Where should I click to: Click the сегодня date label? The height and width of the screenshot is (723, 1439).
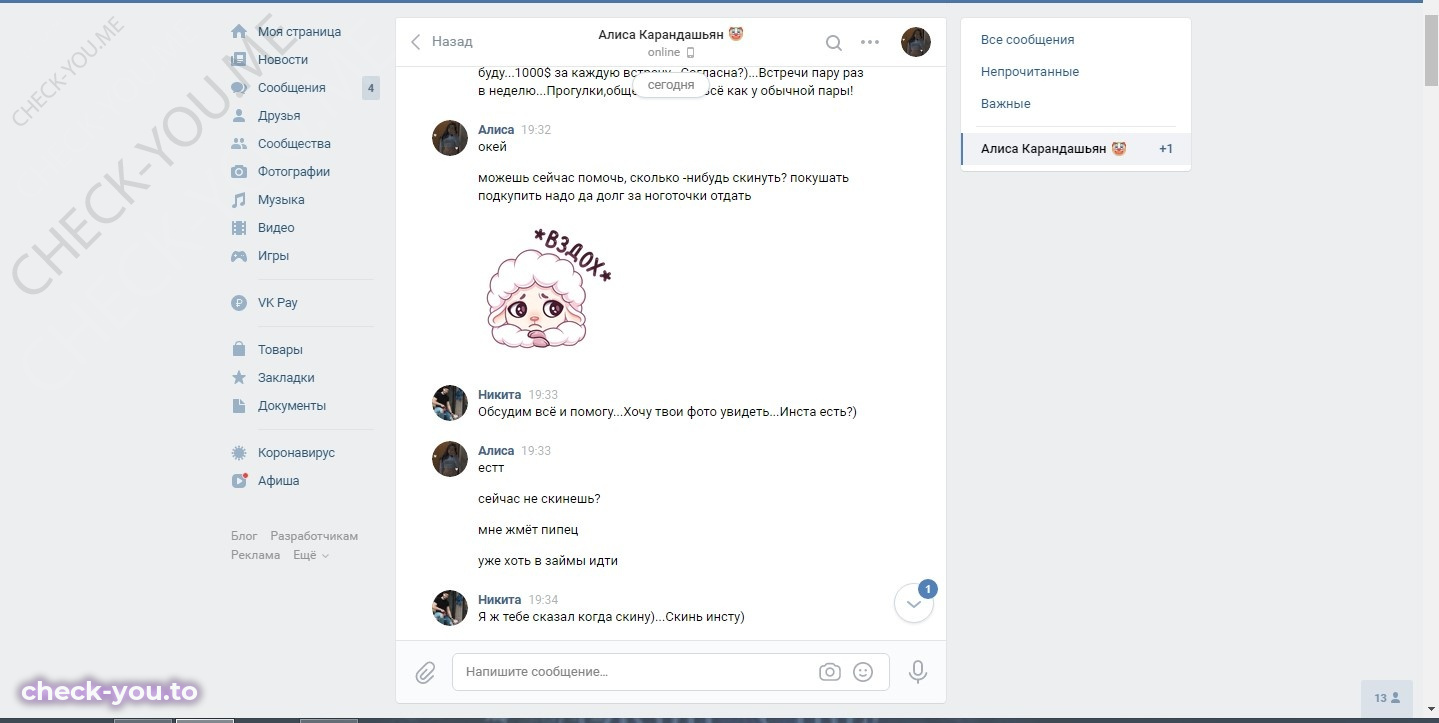[x=671, y=86]
